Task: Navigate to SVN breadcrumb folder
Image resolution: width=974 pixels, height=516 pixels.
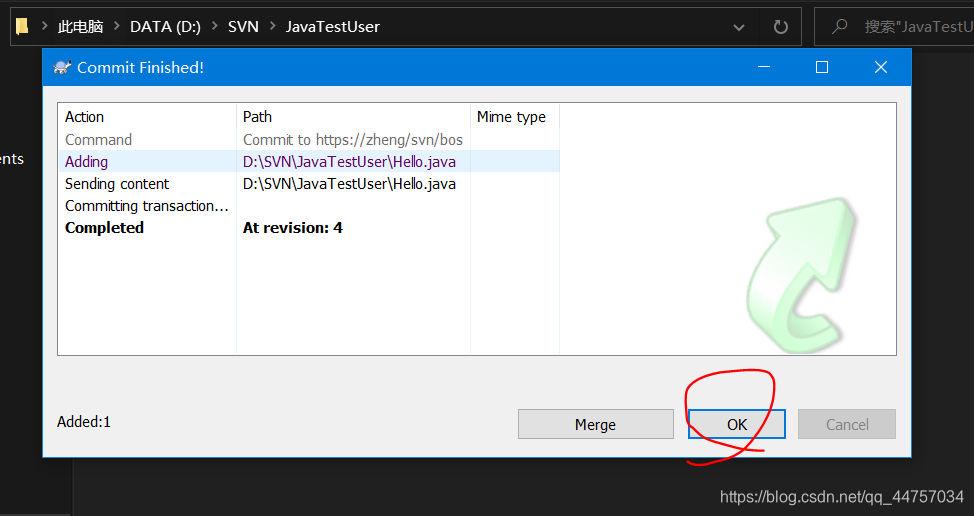Action: coord(243,27)
